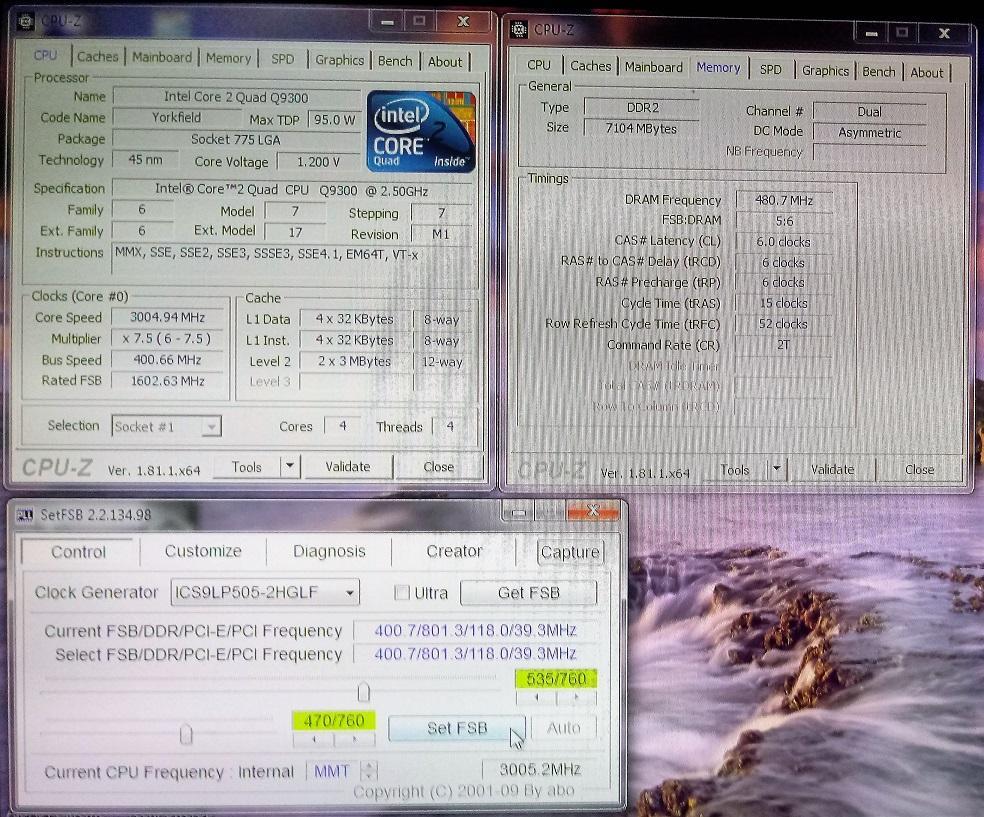Minimize the left CPU-Z window
The height and width of the screenshot is (817, 984).
(x=387, y=22)
